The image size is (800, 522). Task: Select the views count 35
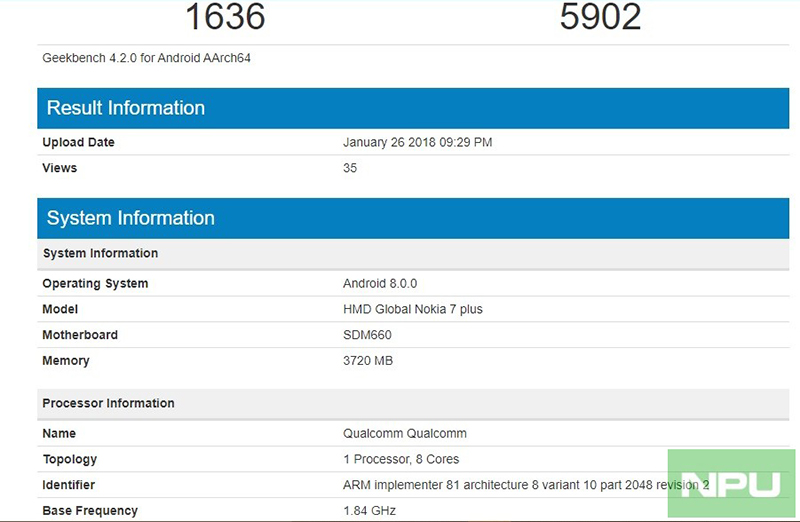tap(350, 168)
